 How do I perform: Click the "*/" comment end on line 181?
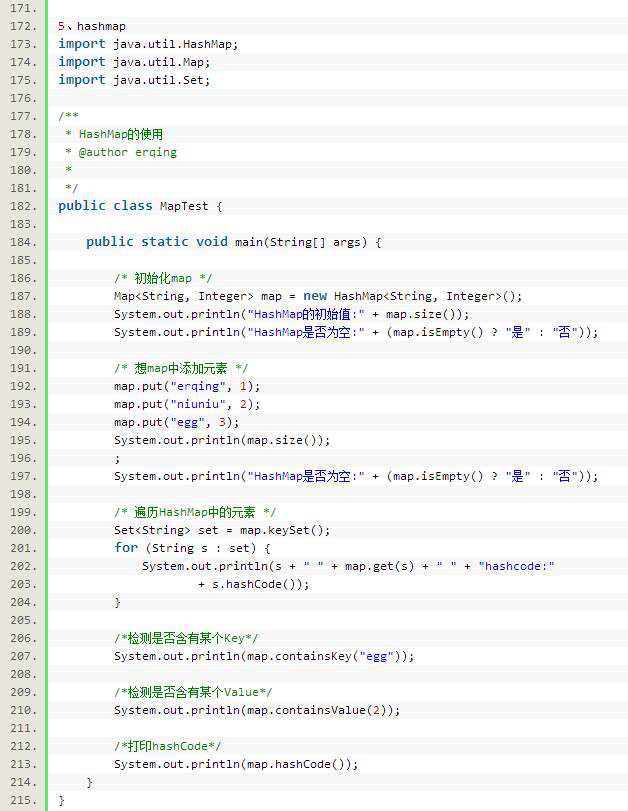72,188
